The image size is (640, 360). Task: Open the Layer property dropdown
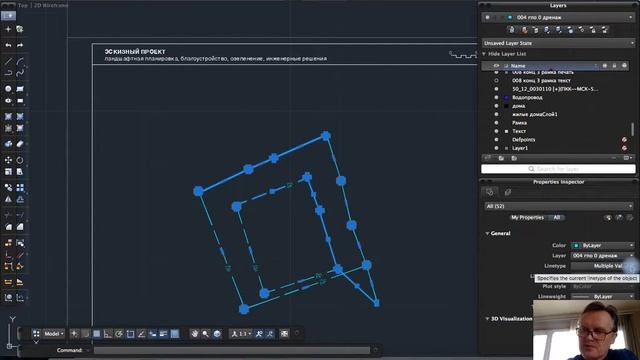[602, 256]
